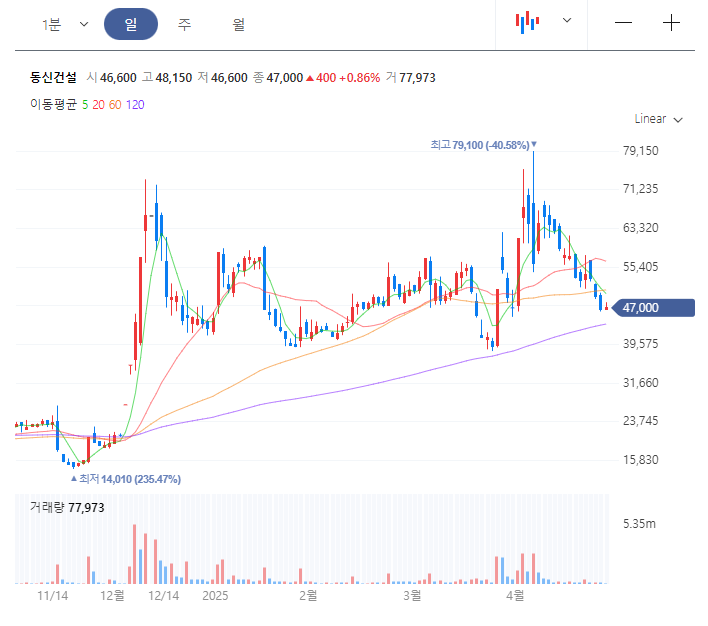Click the 12/14 date axis label
Screen dimensions: 708x626
(163, 596)
